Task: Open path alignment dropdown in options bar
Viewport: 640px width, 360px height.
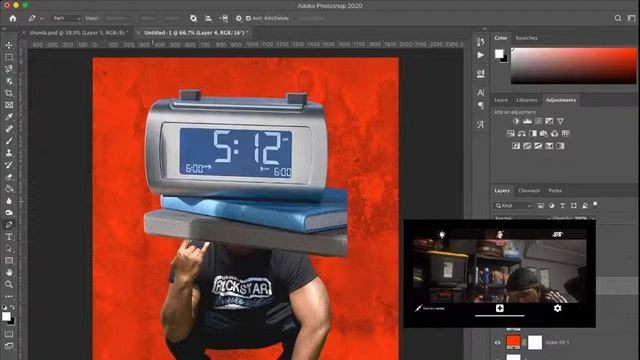Action: pyautogui.click(x=208, y=18)
